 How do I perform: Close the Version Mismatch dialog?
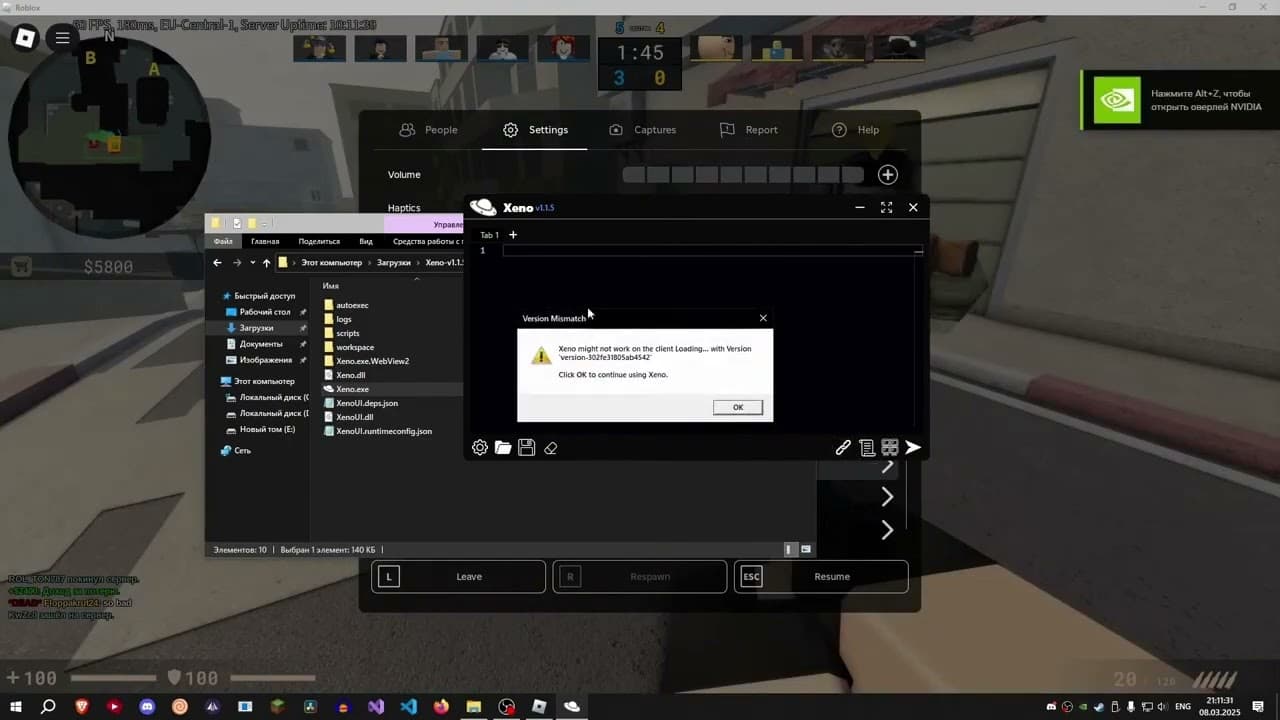point(763,318)
